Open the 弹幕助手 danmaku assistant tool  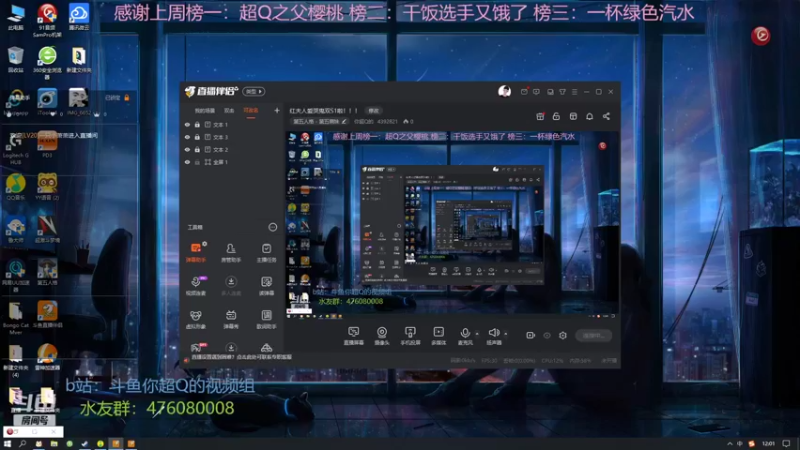(x=196, y=253)
